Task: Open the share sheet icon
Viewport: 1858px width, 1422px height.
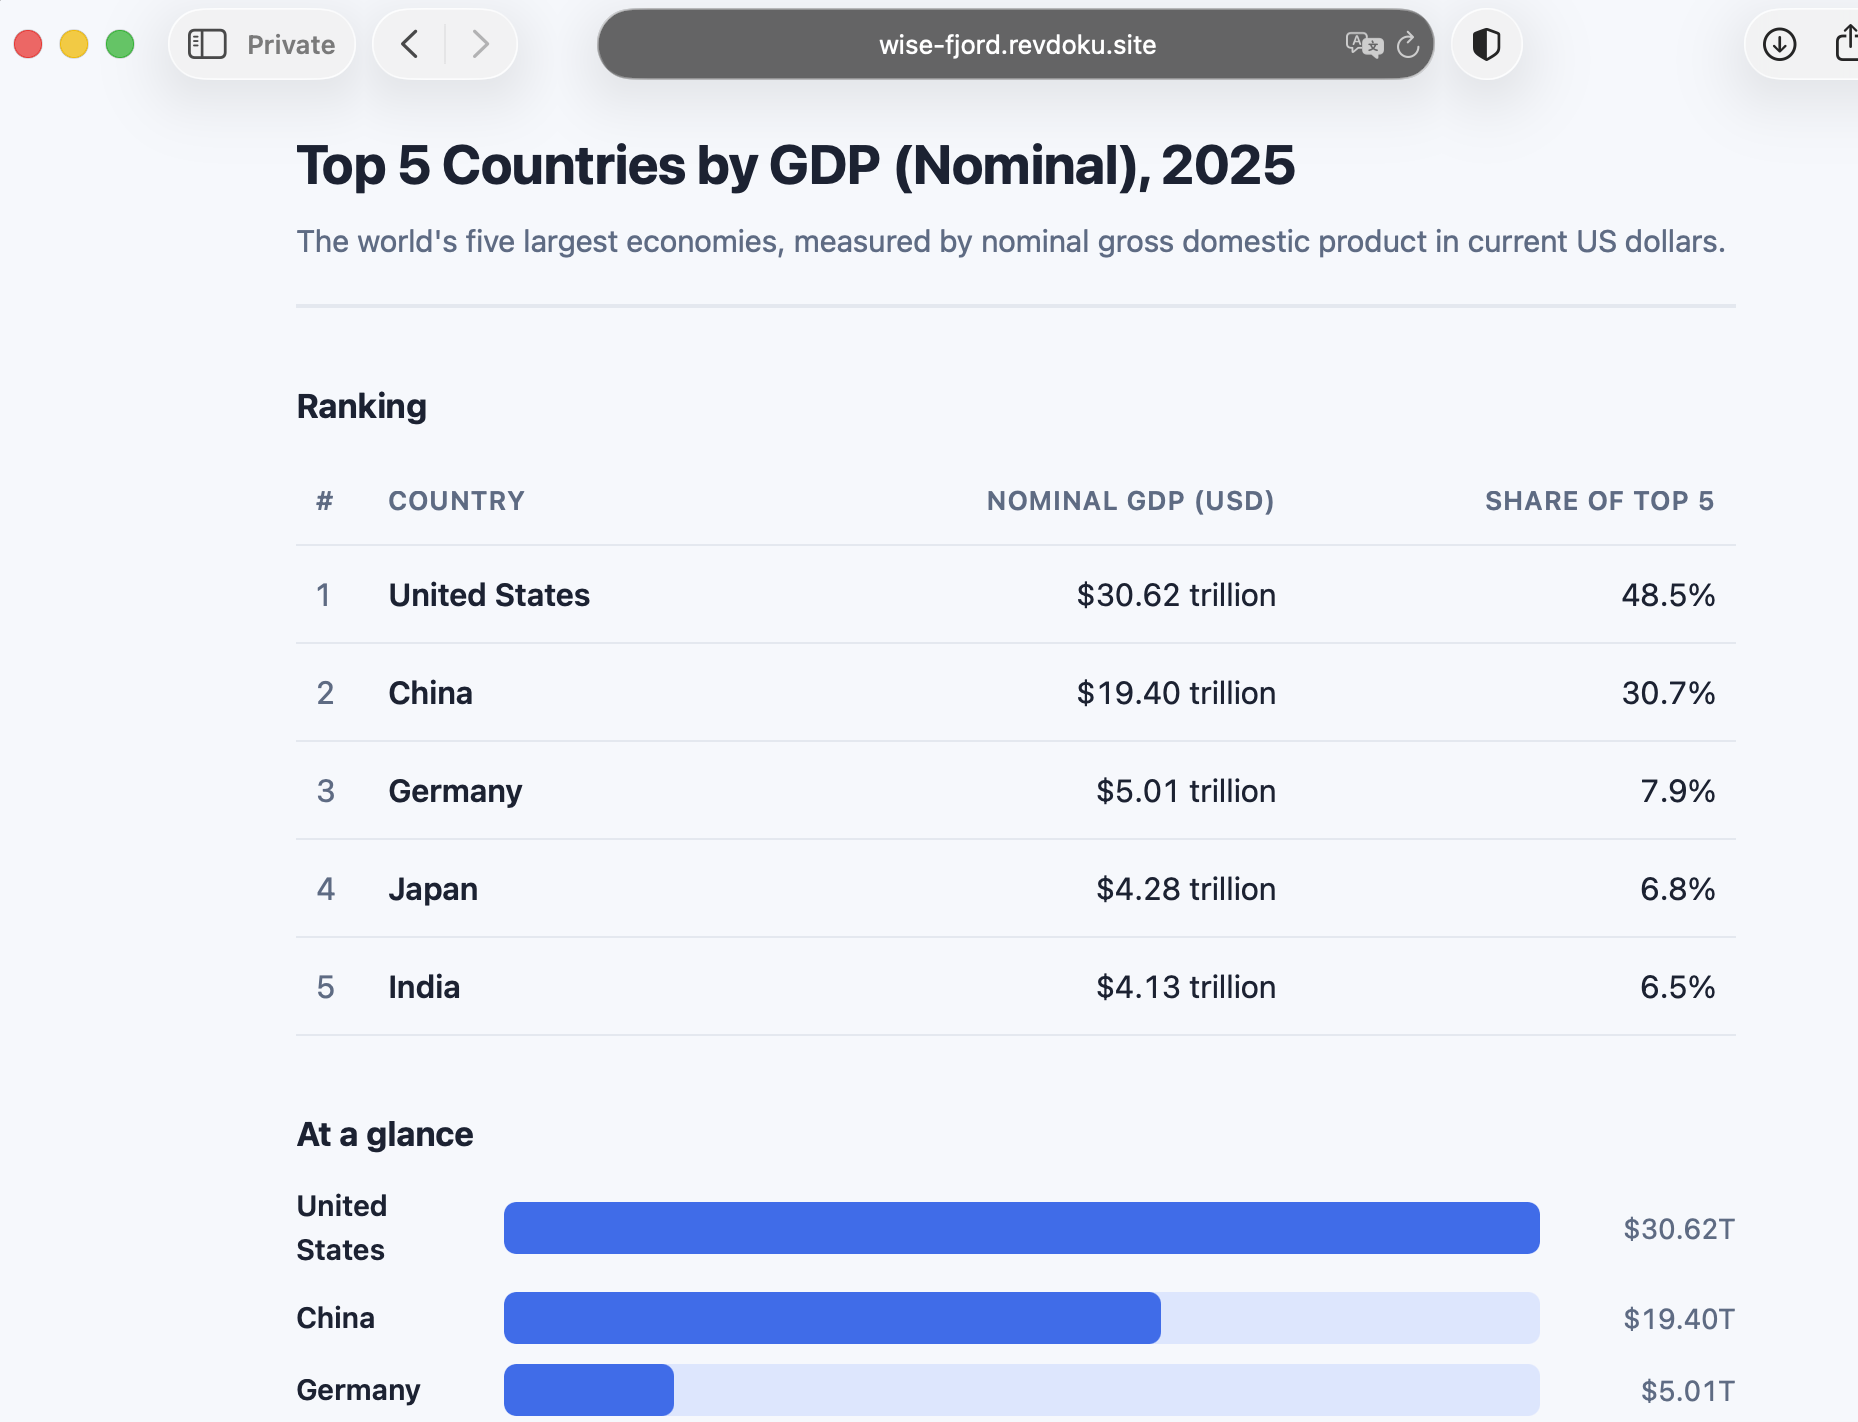Action: tap(1846, 43)
